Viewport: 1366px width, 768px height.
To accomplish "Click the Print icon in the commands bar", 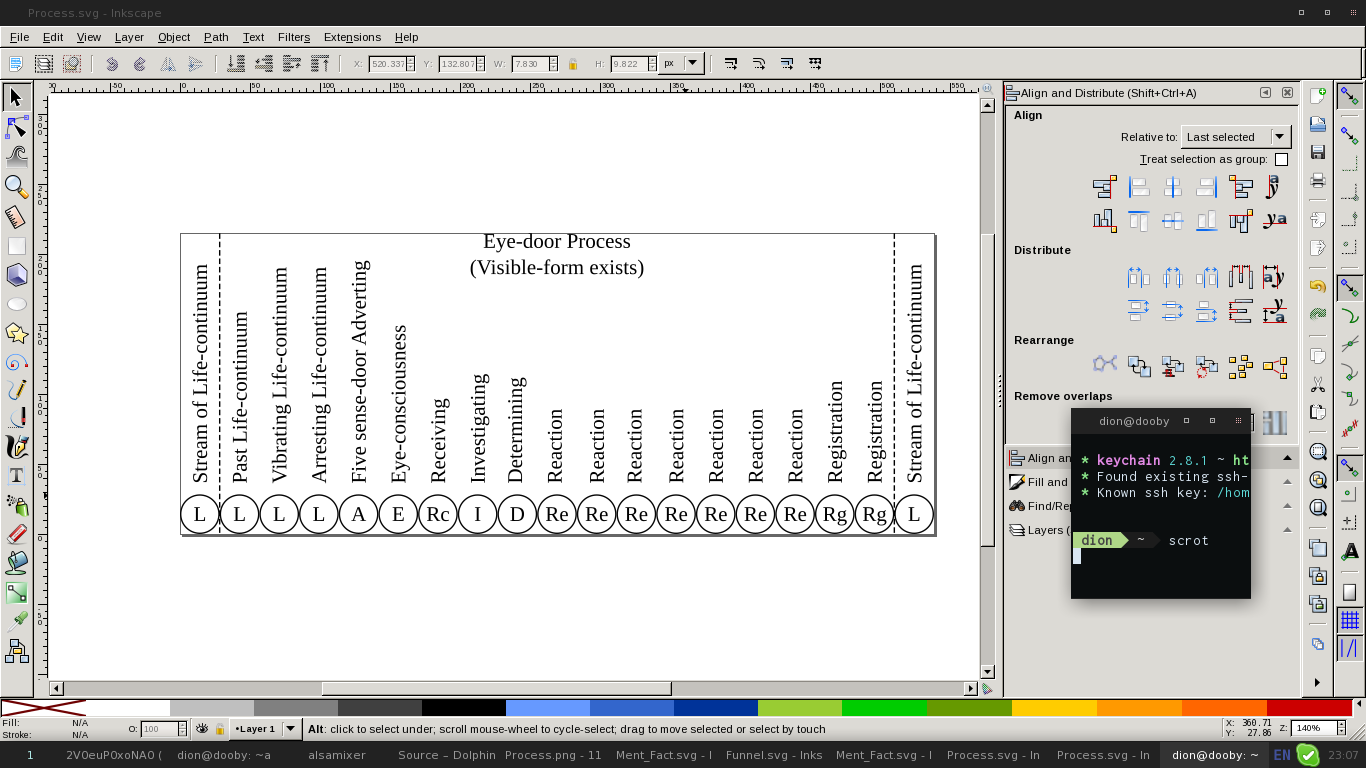I will click(1317, 181).
